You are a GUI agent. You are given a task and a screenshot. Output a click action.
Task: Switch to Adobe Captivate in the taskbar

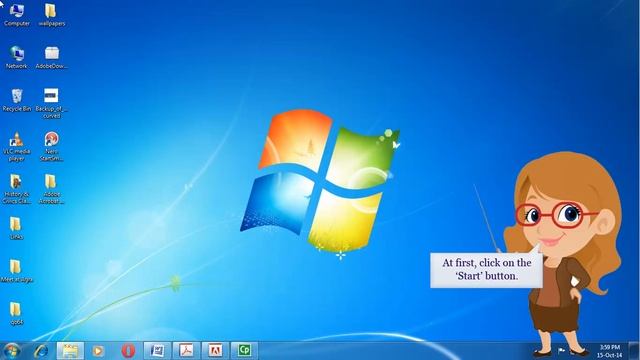pyautogui.click(x=244, y=351)
